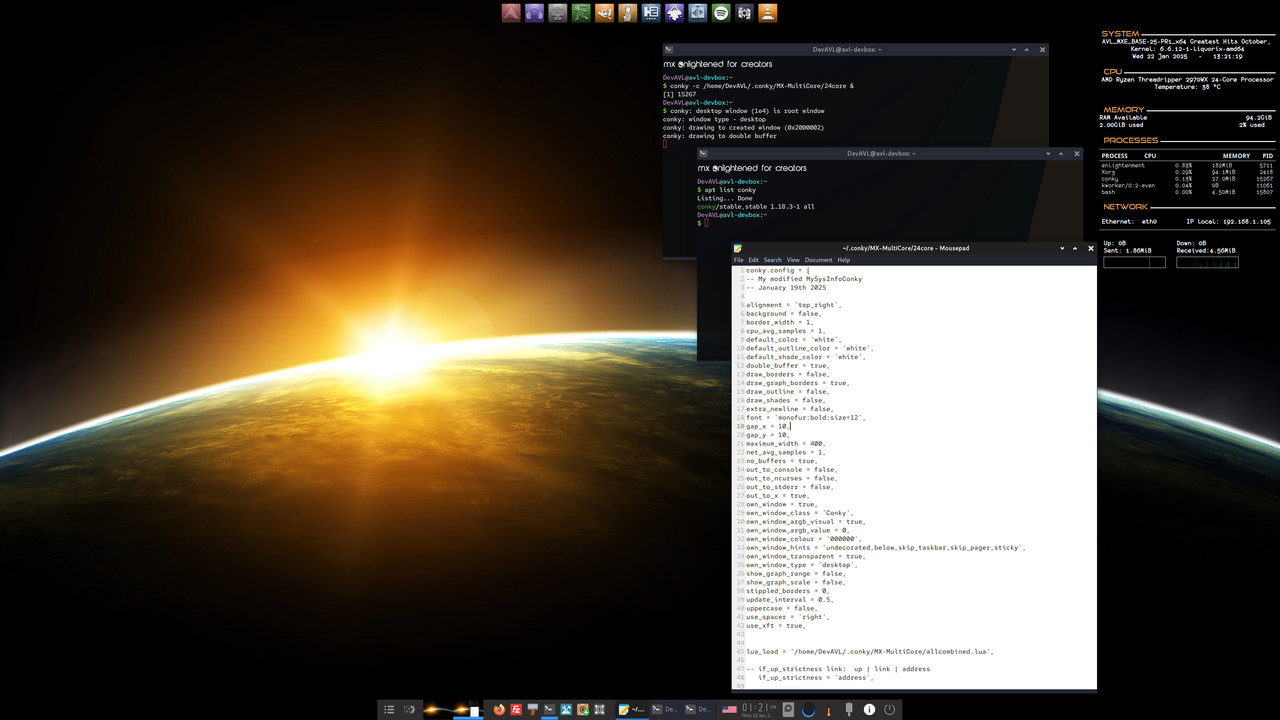Open the Search menu in Mousepad
The image size is (1280, 720).
[772, 260]
